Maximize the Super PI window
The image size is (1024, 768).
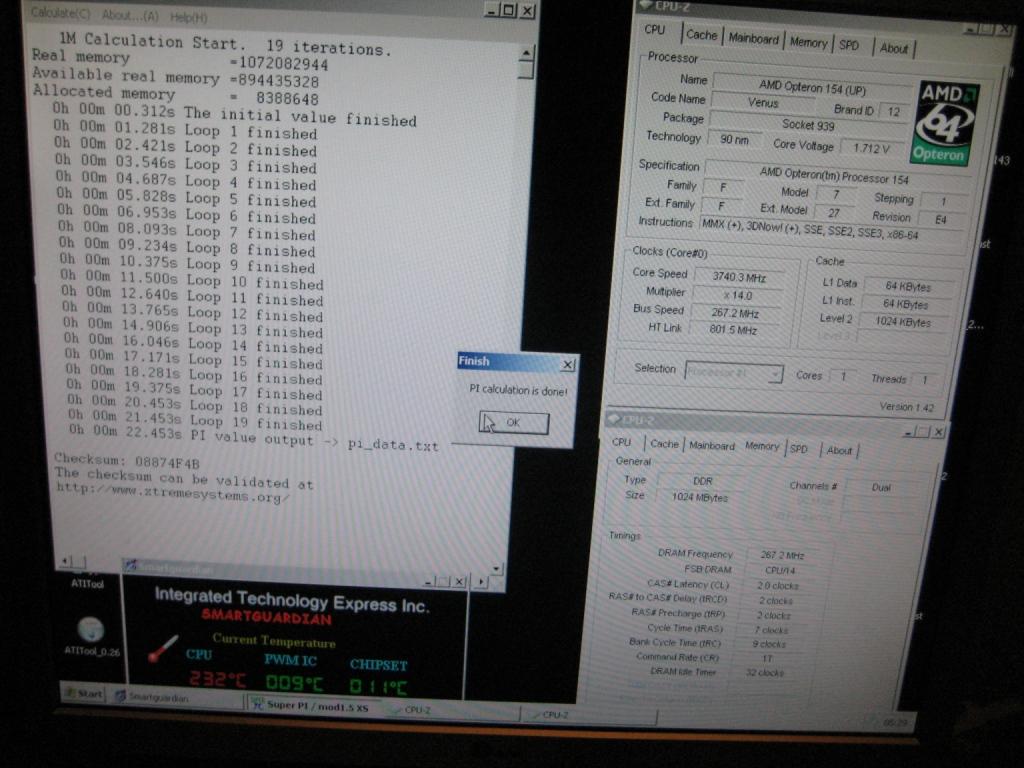click(x=509, y=10)
